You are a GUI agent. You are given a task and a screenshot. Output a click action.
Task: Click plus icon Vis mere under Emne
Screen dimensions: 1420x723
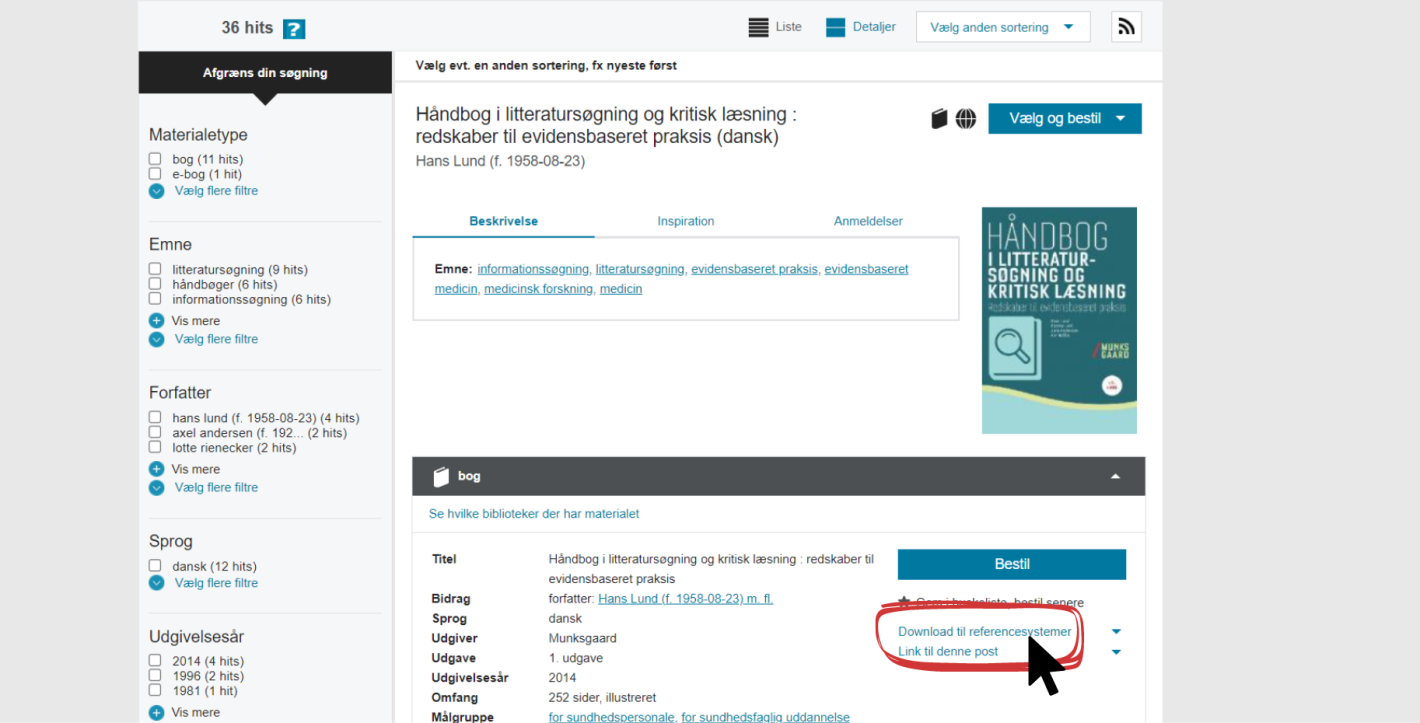pos(156,321)
